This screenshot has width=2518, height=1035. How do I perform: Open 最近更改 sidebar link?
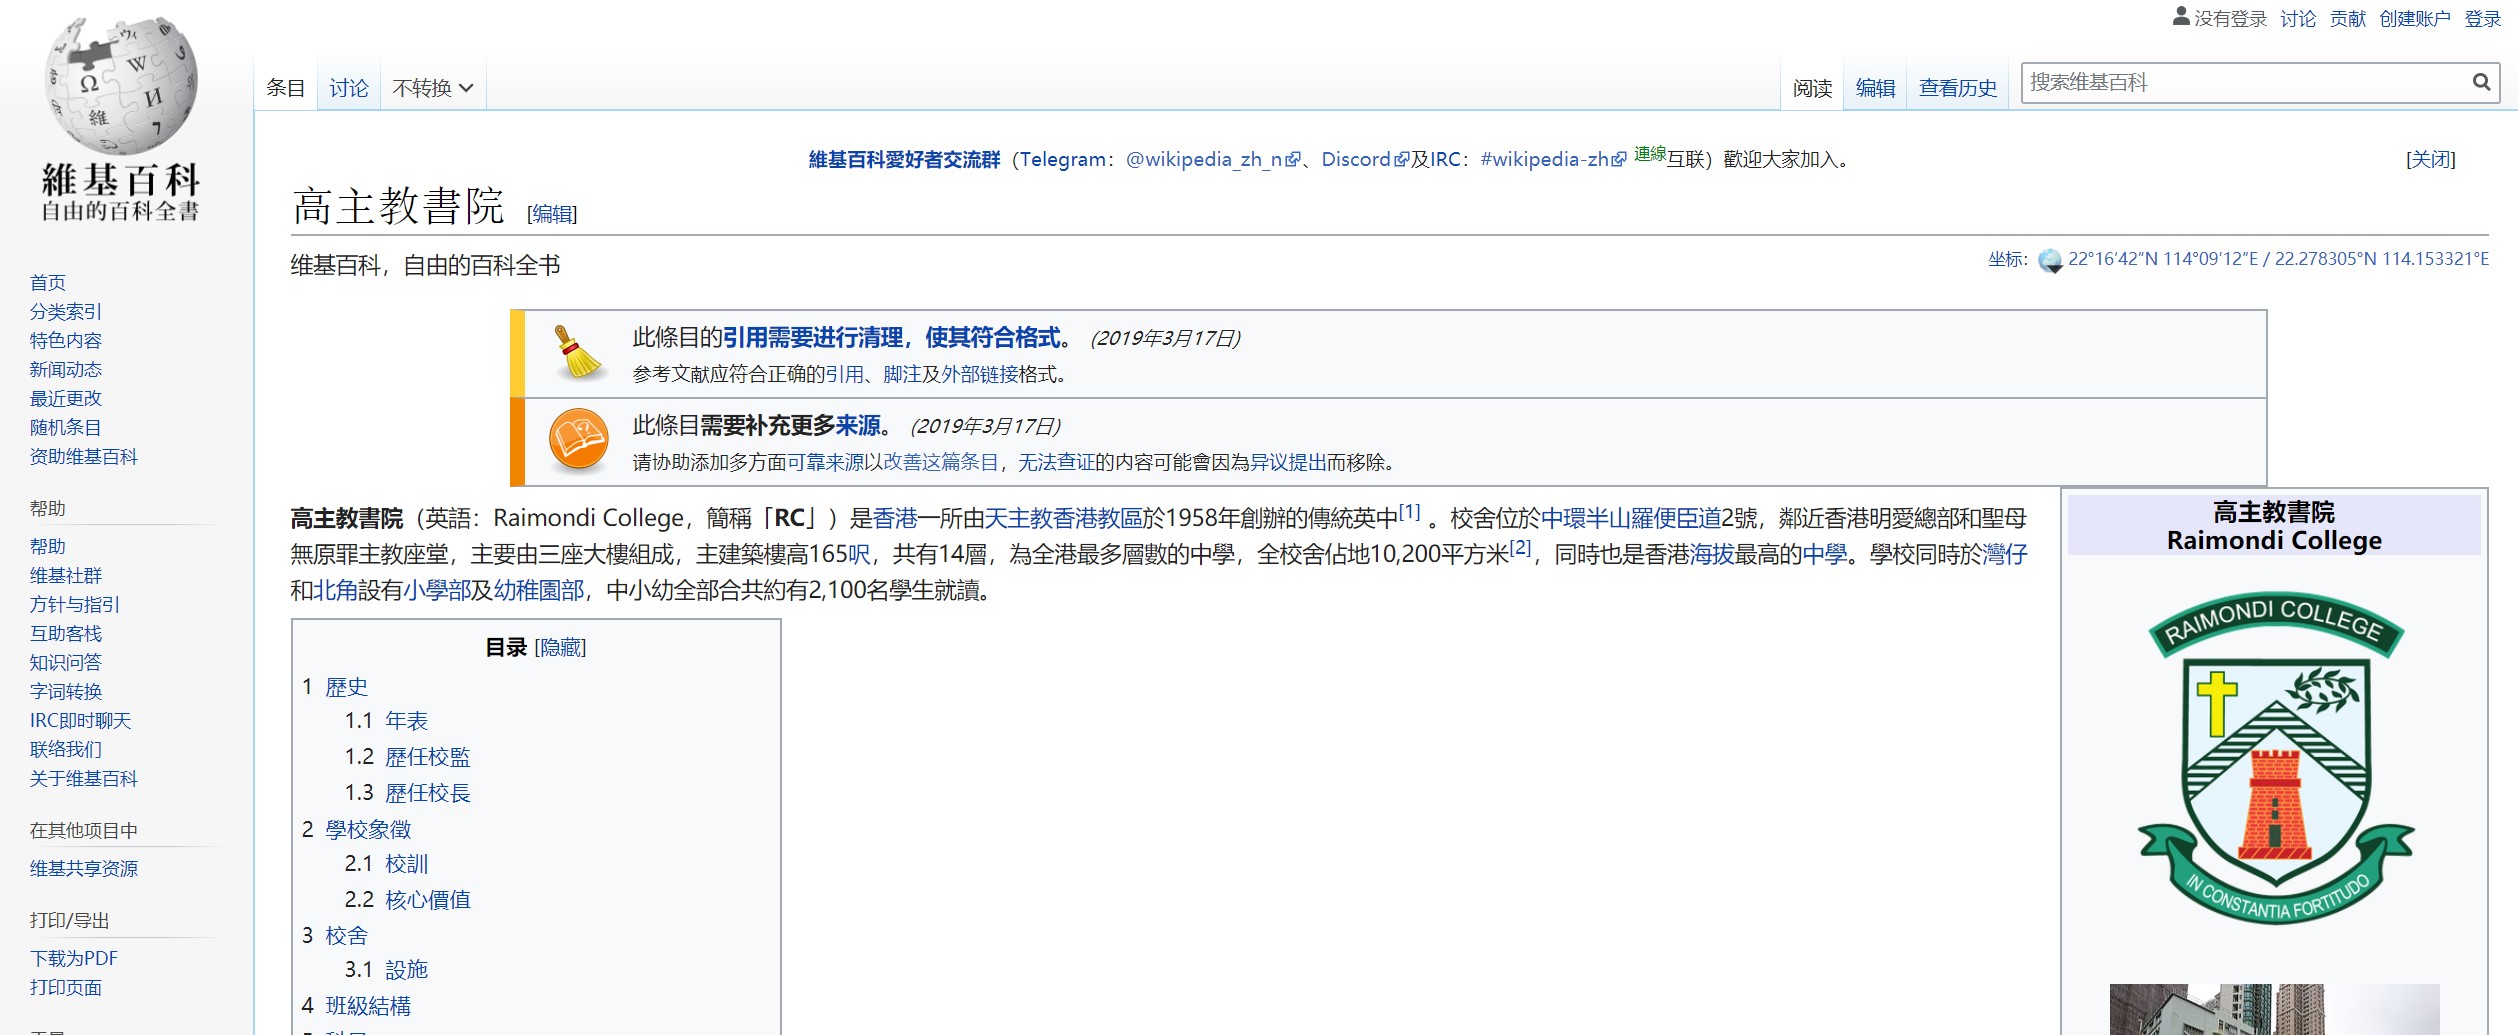(x=66, y=399)
